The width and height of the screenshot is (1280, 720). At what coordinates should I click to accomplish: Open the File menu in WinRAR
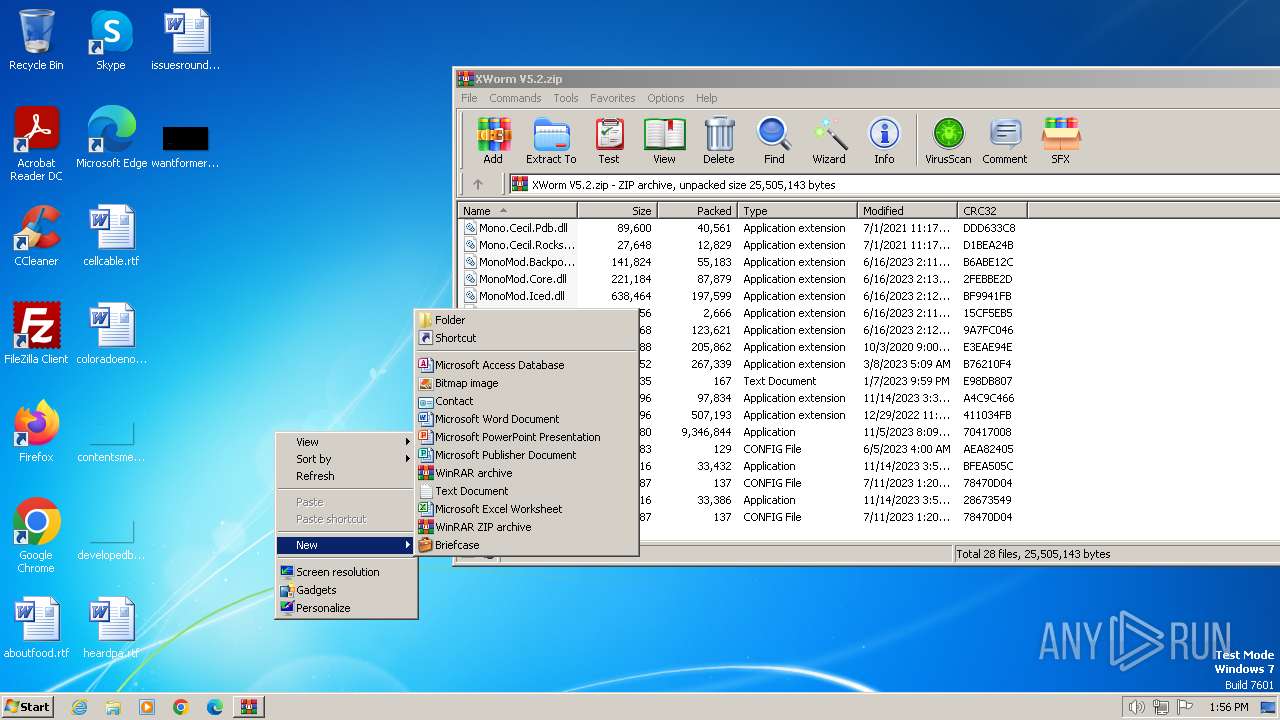click(468, 98)
